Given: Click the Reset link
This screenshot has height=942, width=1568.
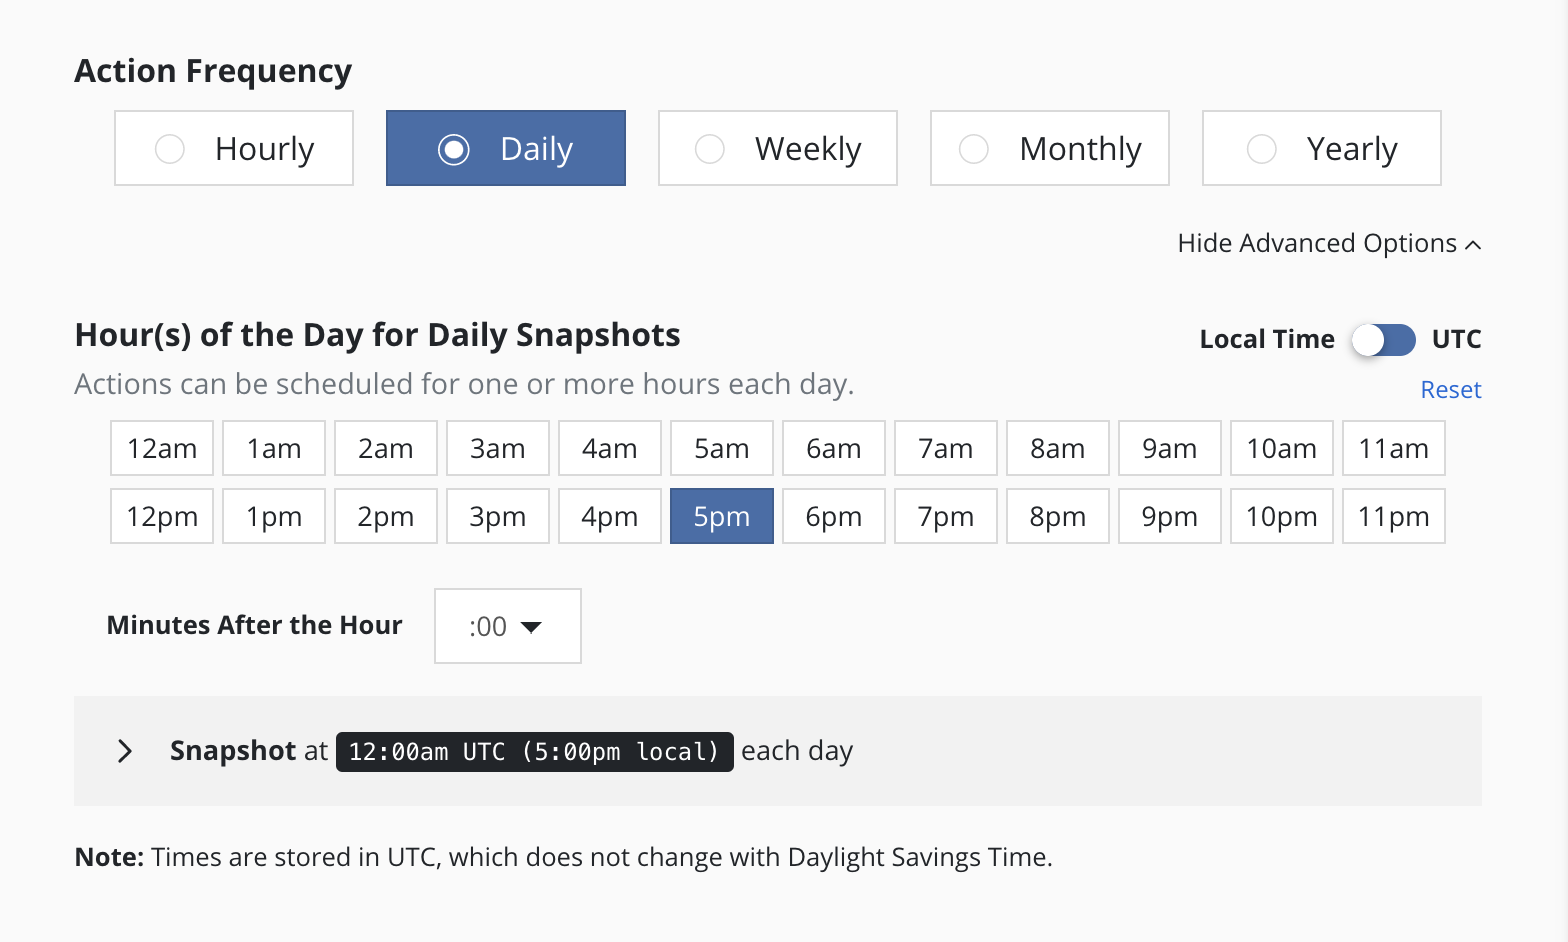Looking at the screenshot, I should (x=1450, y=390).
